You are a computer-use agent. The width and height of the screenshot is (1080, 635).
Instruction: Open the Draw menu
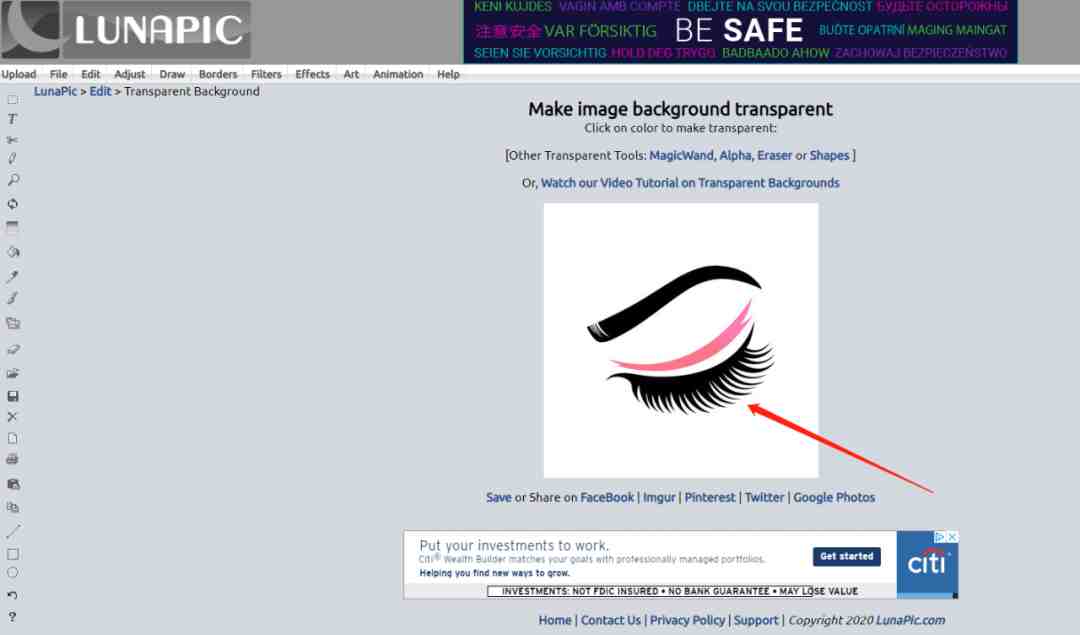coord(172,74)
